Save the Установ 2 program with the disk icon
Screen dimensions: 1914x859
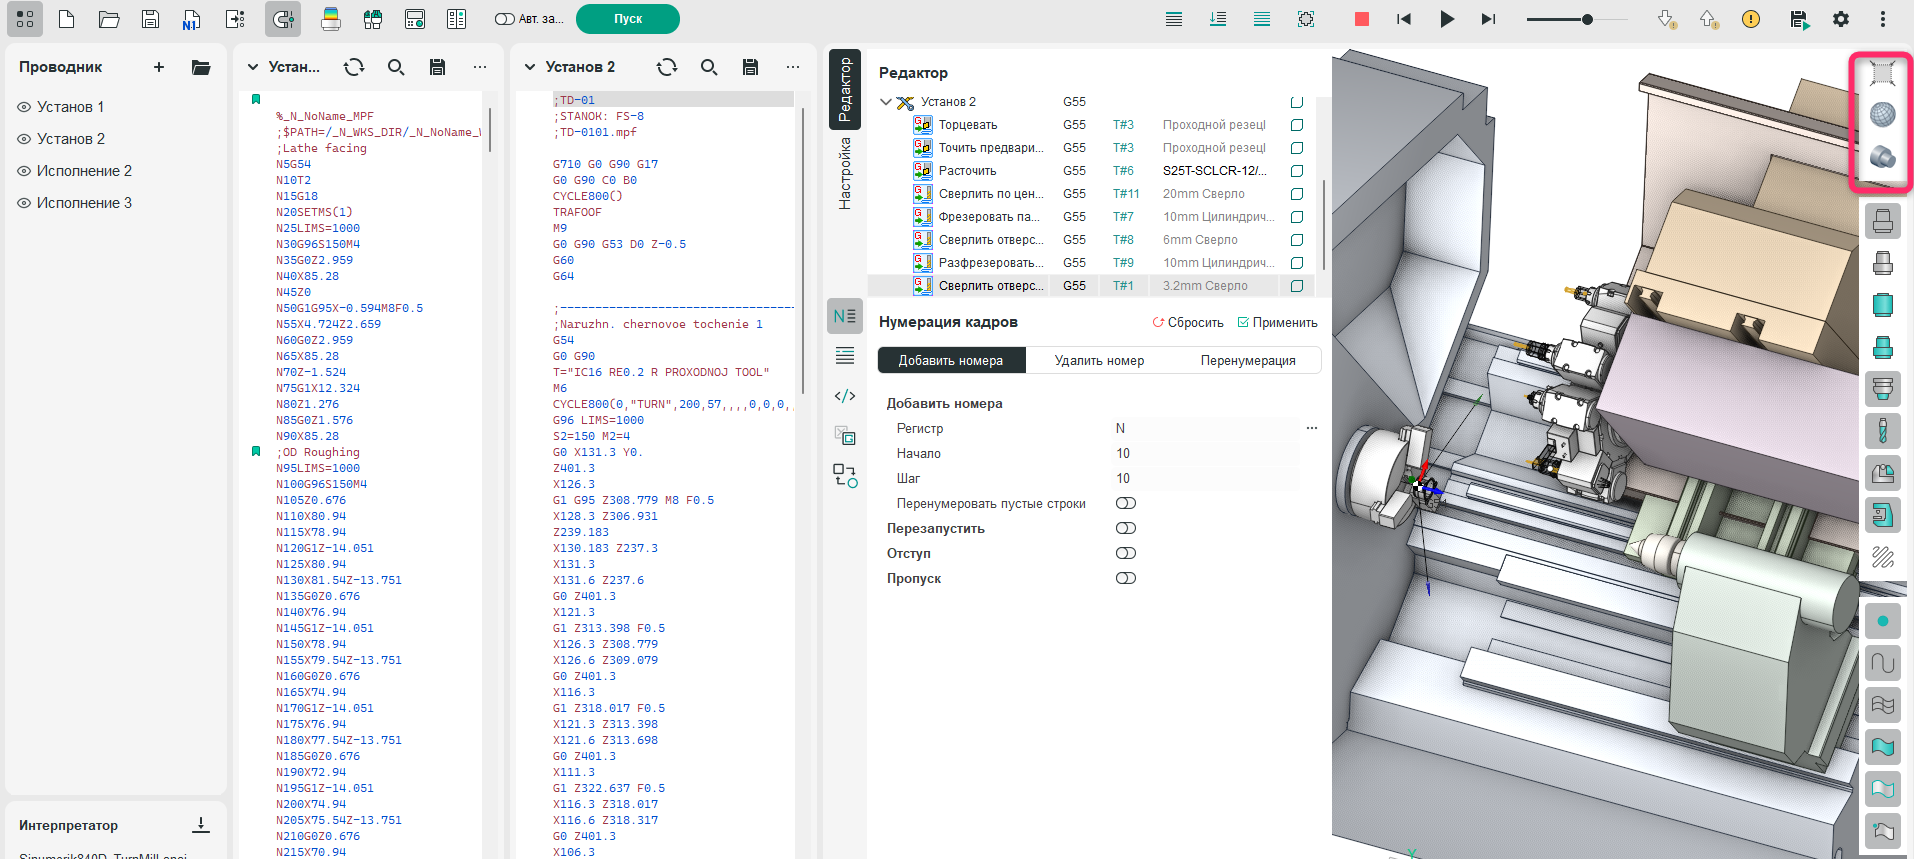(x=750, y=67)
